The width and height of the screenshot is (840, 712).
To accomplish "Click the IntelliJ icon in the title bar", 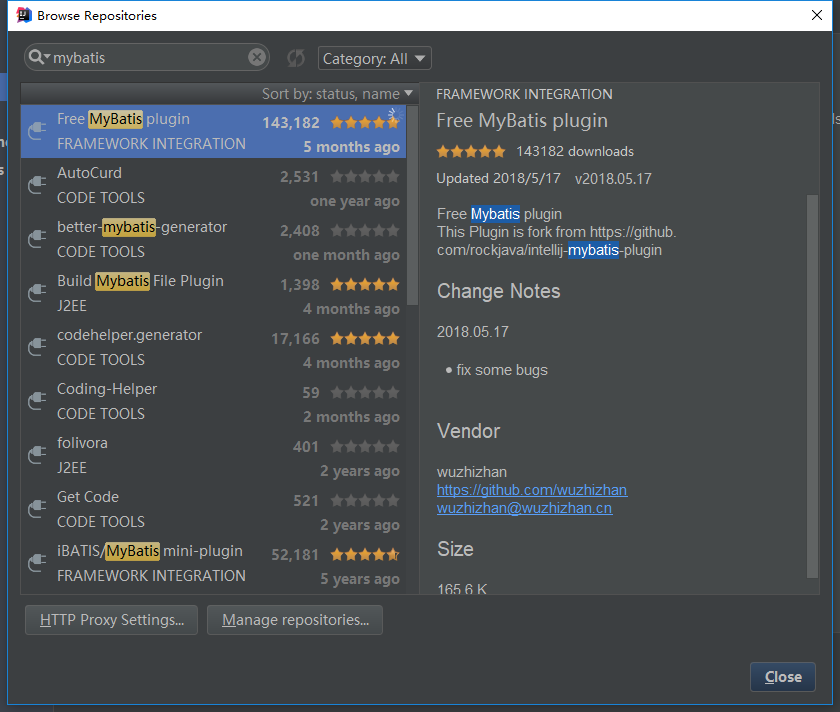I will [24, 15].
